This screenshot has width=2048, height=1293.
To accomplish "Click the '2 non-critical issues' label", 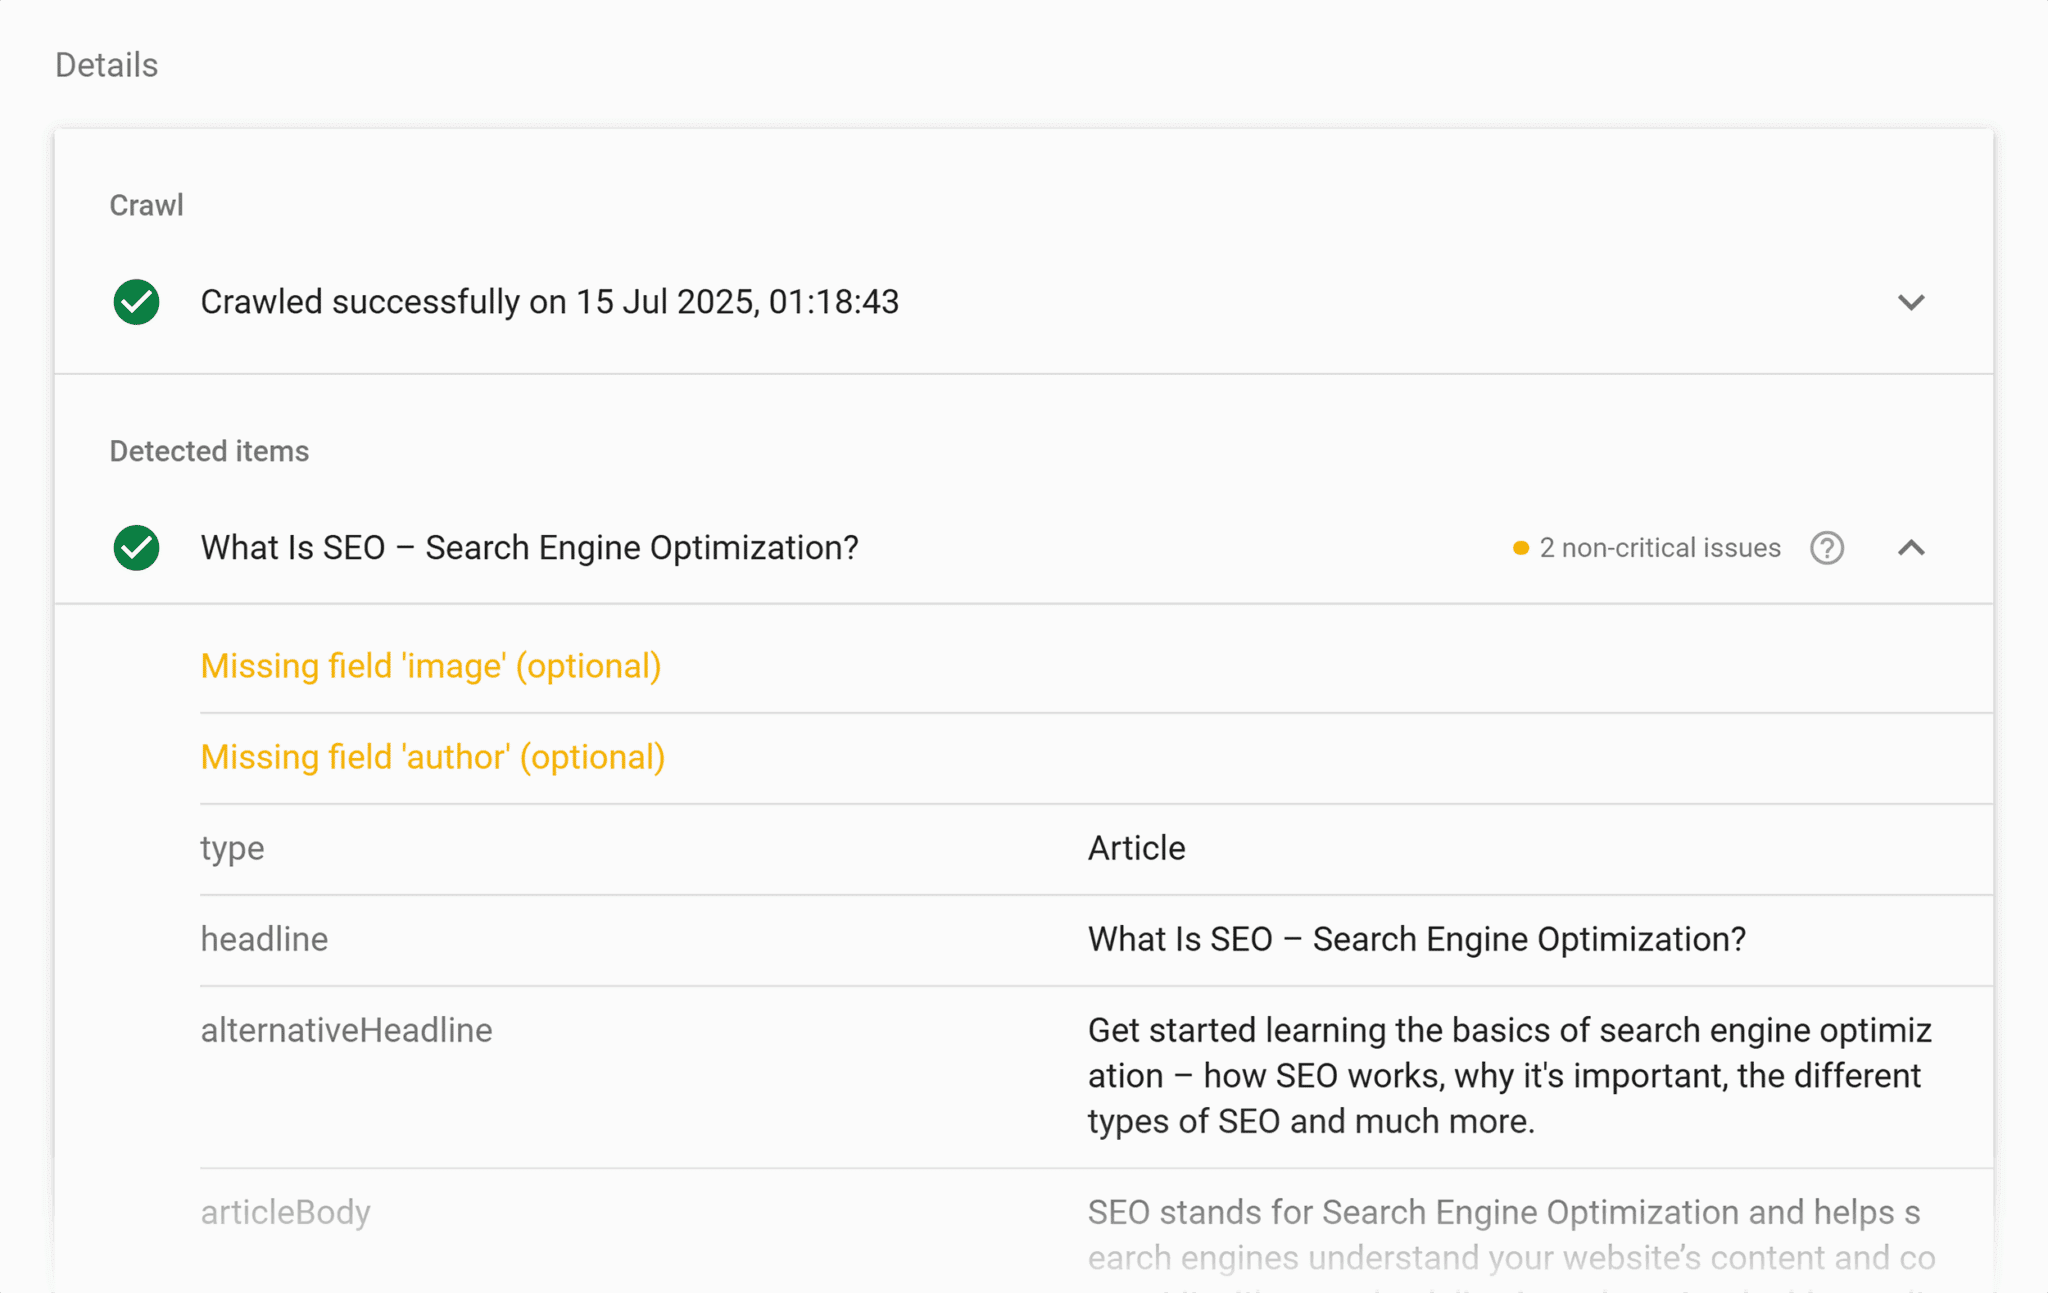I will point(1660,548).
